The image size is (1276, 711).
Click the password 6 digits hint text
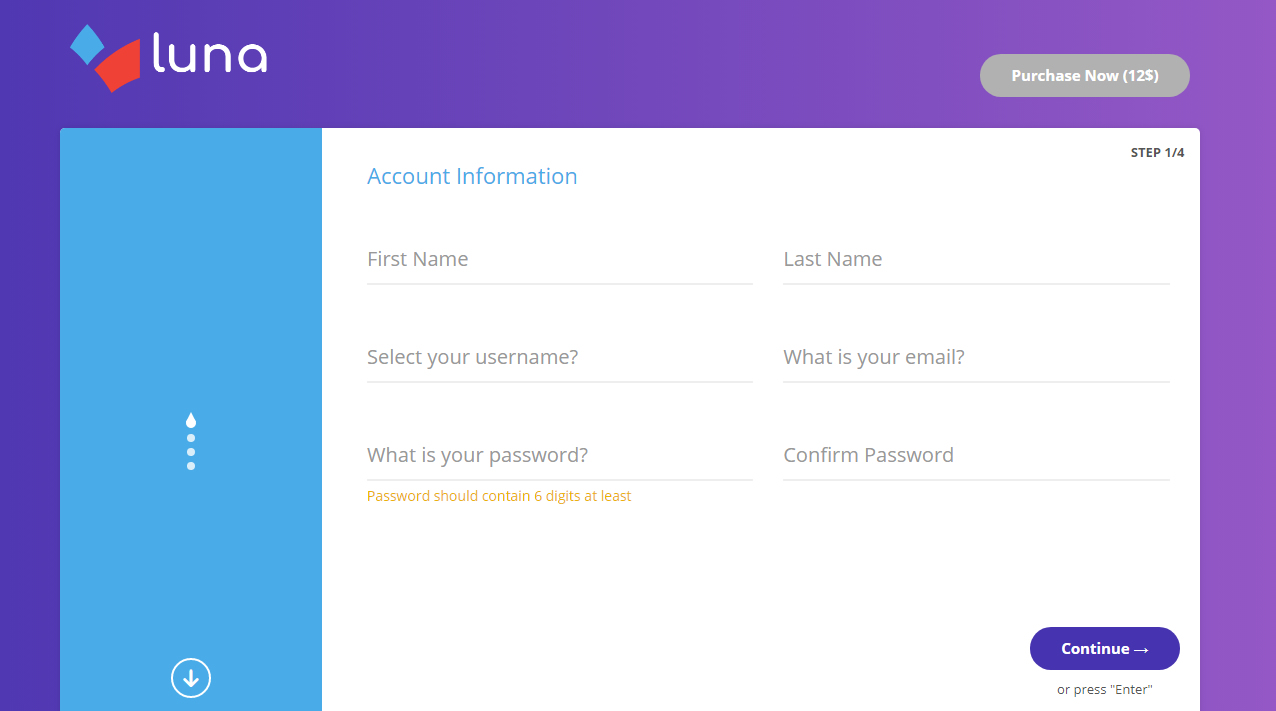click(x=499, y=496)
